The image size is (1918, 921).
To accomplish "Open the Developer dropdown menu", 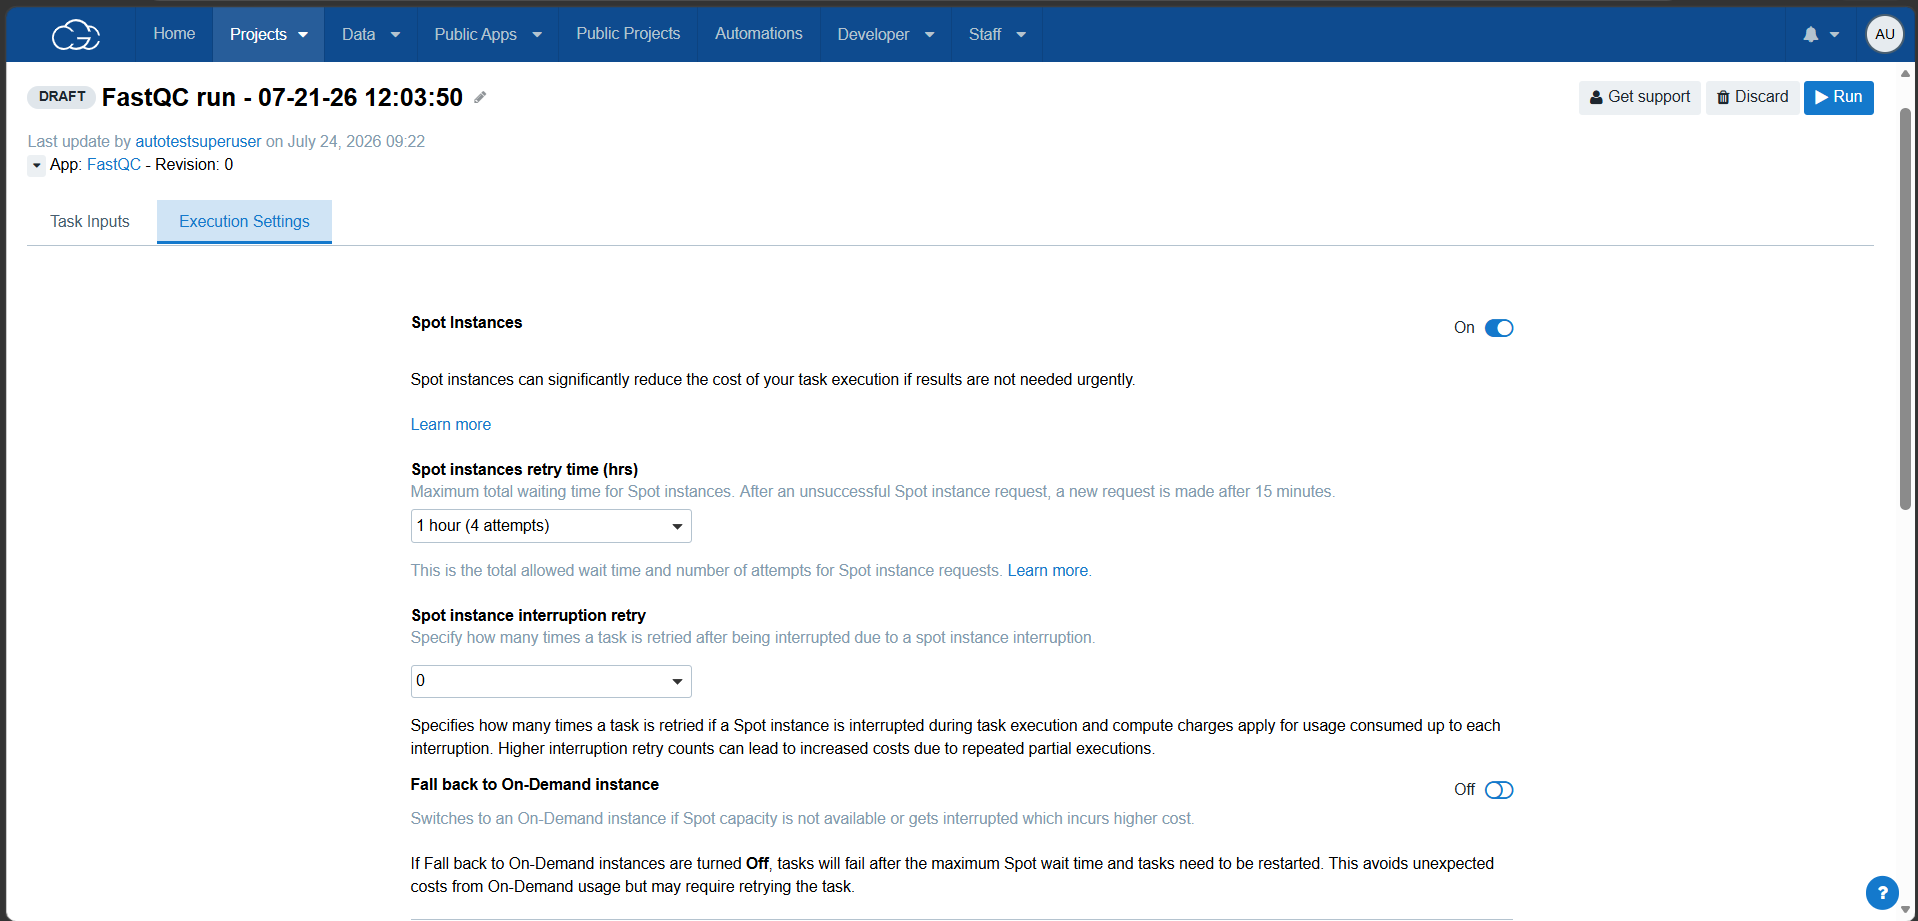I will coord(886,34).
